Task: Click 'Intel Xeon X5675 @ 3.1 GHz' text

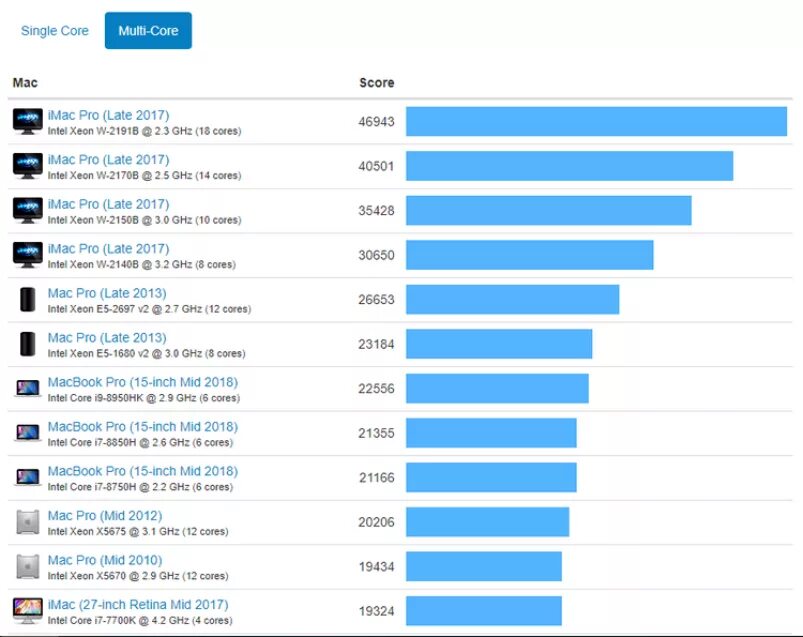Action: [x=114, y=532]
